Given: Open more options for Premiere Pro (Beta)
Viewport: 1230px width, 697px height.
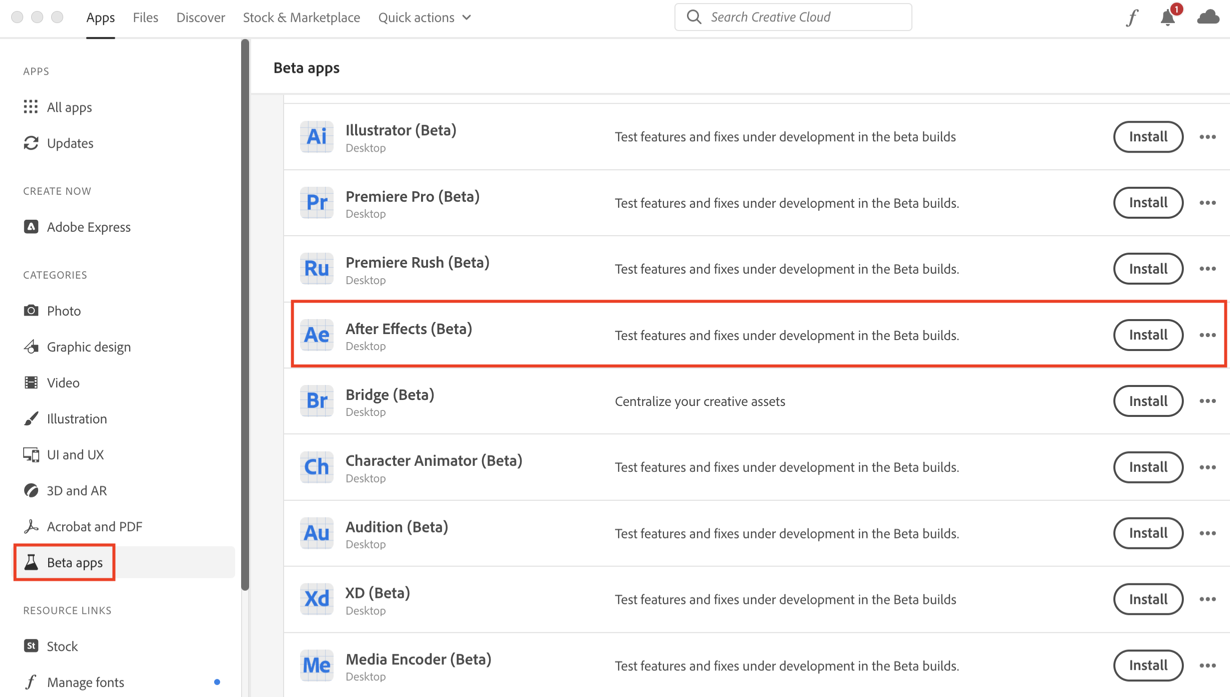Looking at the screenshot, I should (1207, 203).
